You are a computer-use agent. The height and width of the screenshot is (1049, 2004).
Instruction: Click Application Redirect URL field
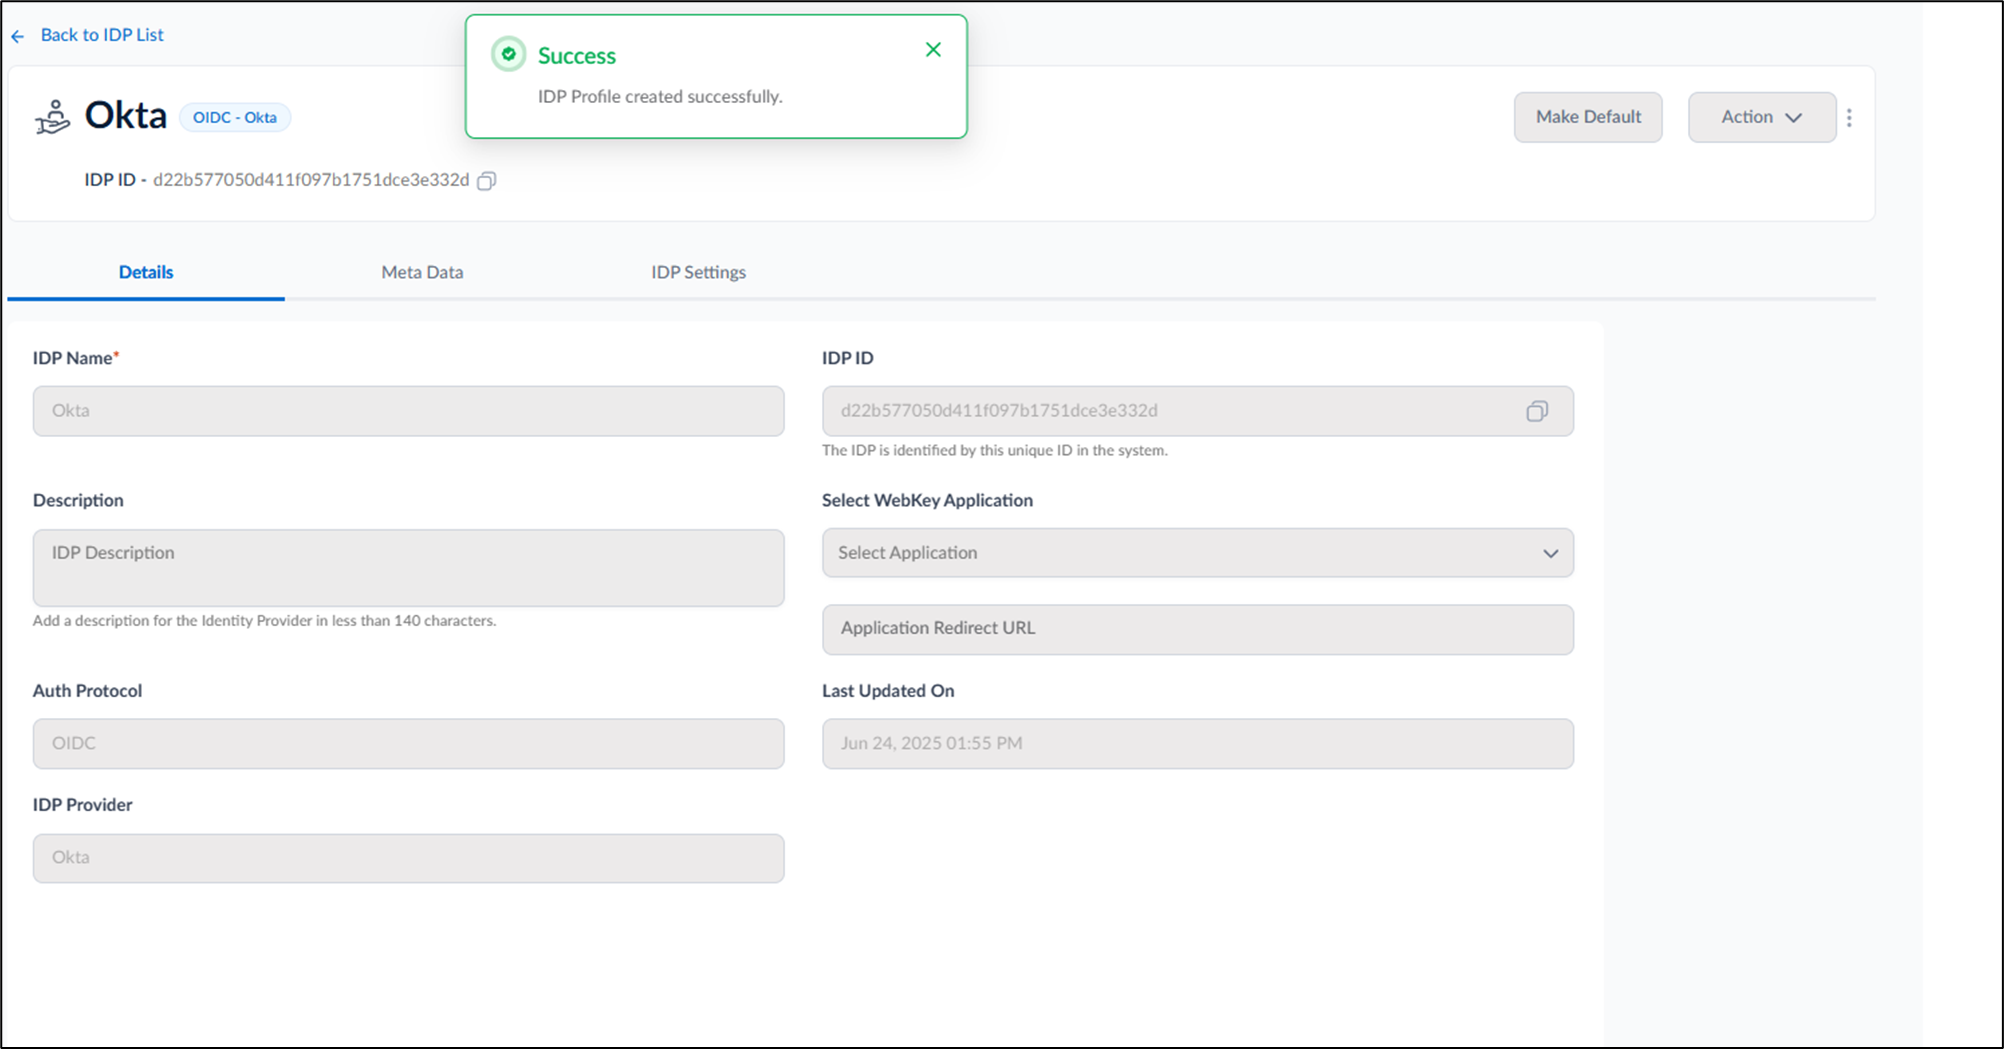[1198, 629]
